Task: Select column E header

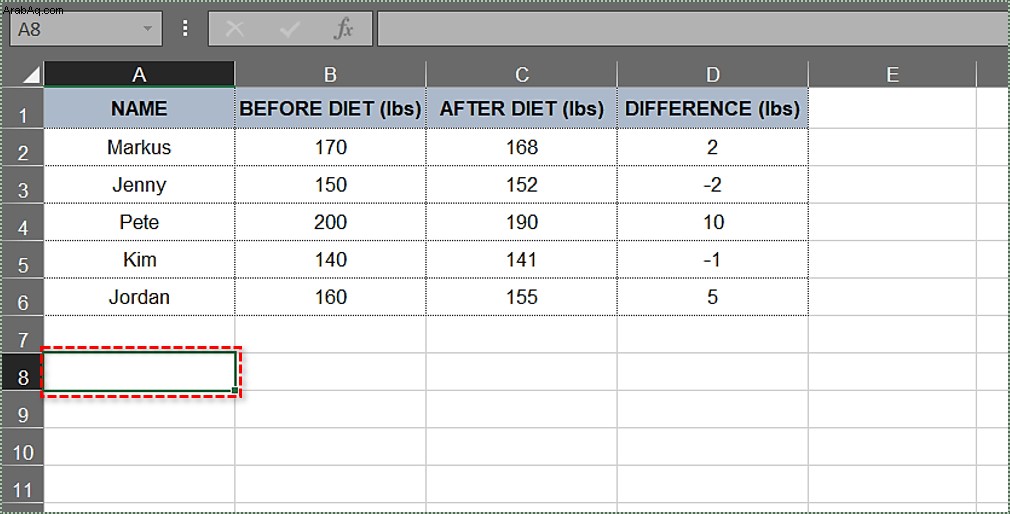Action: tap(892, 75)
